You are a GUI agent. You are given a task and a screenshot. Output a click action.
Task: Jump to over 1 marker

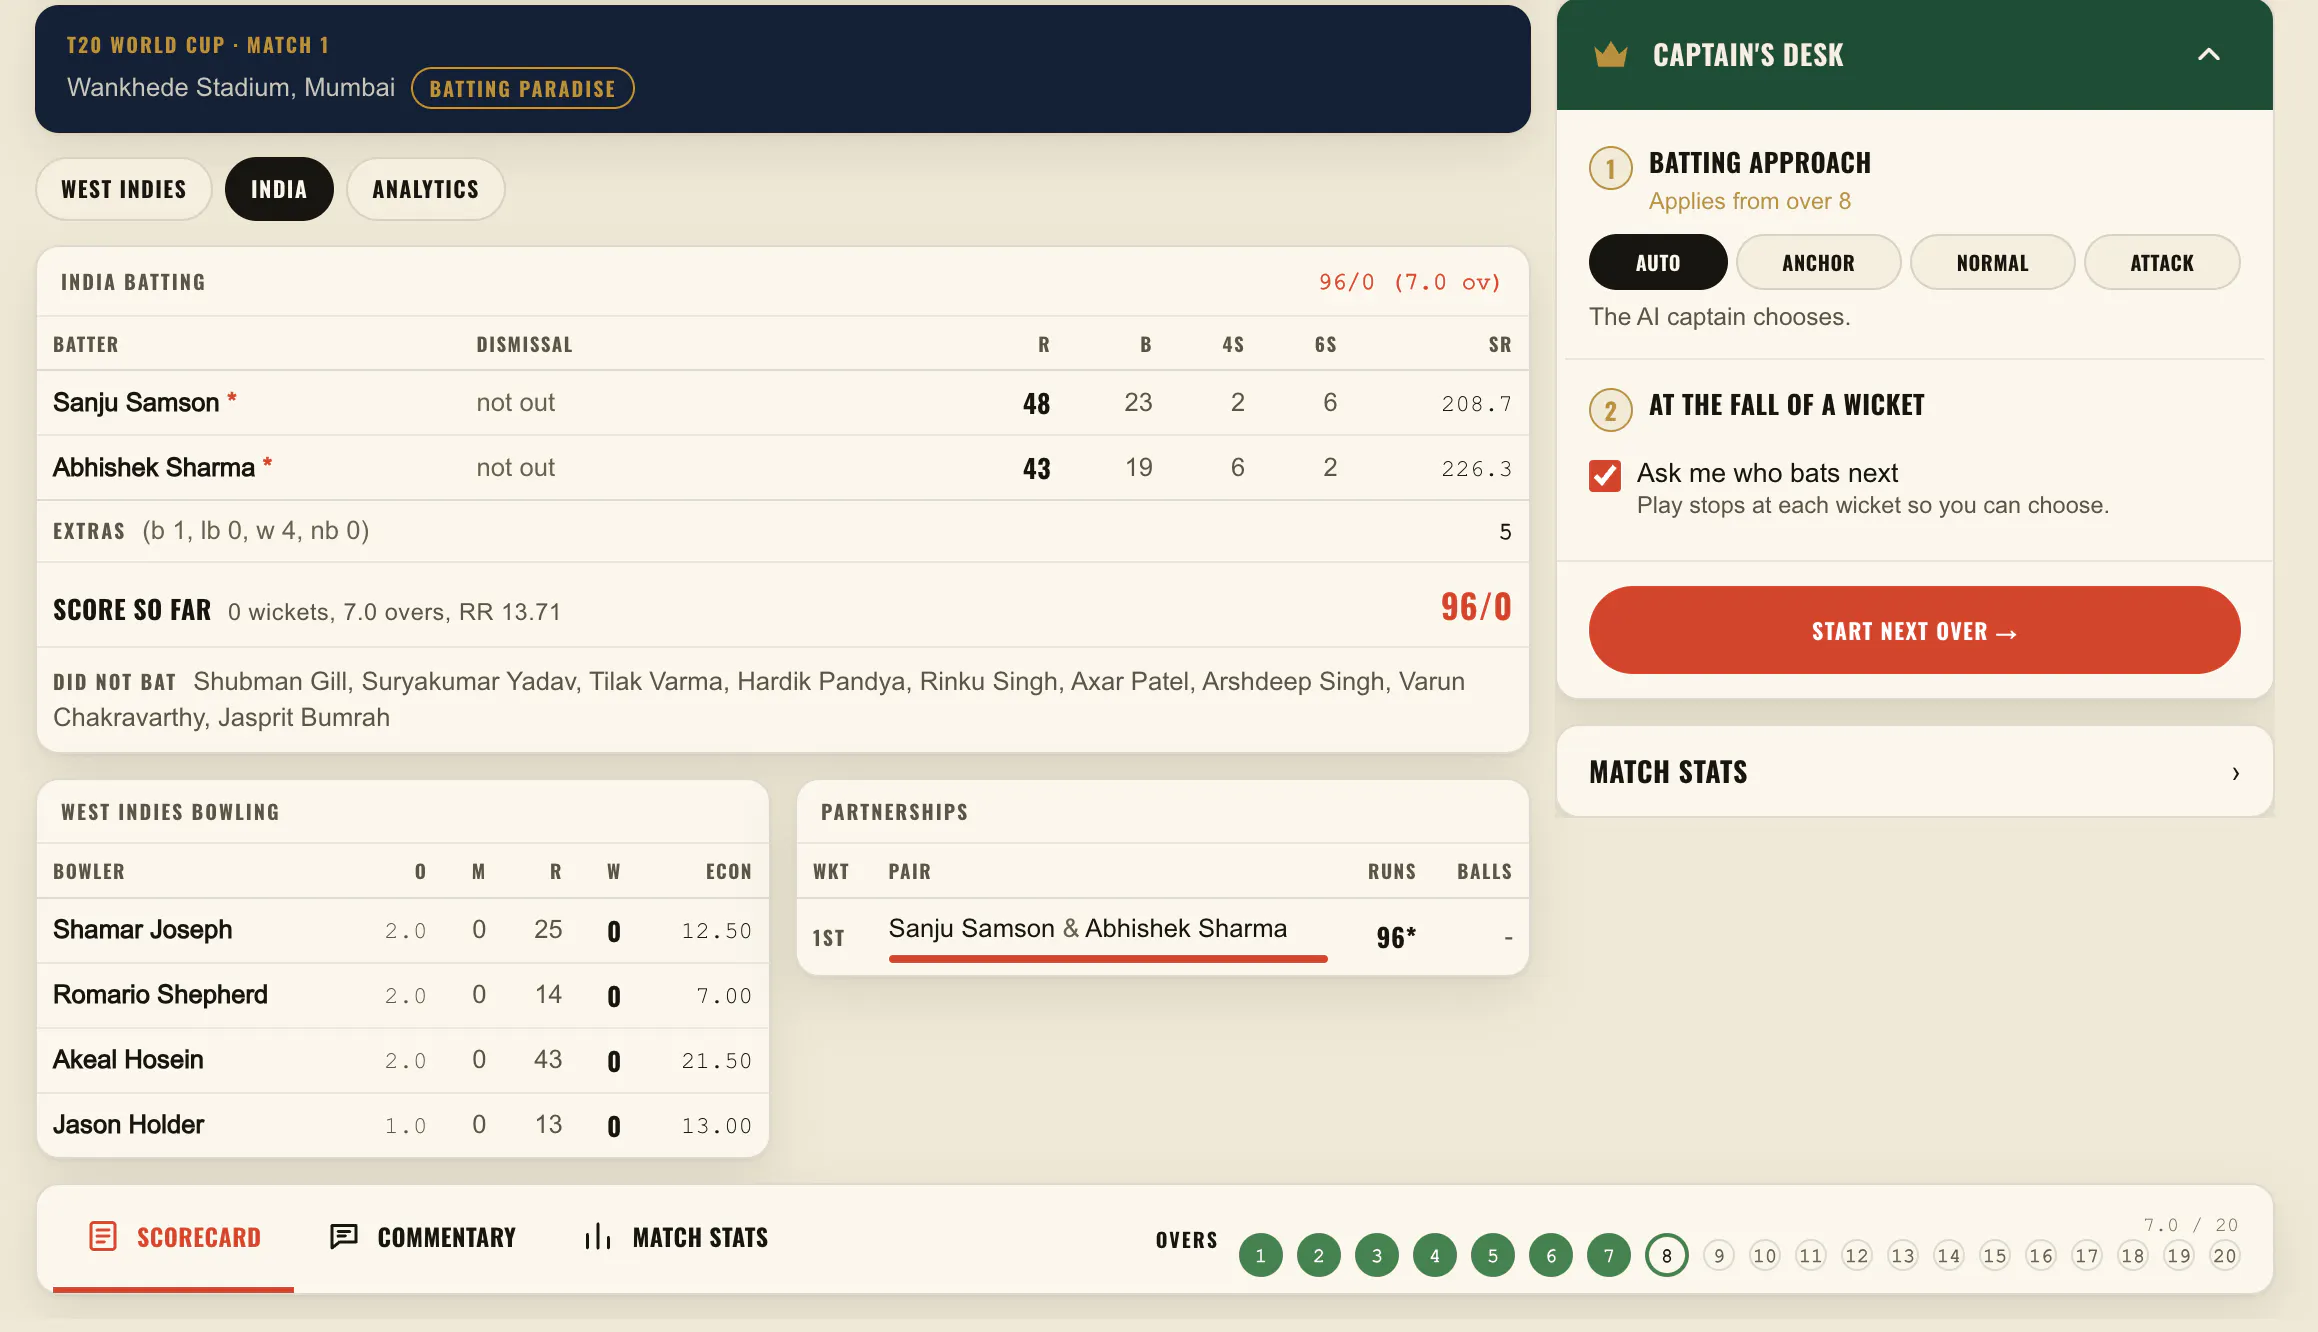[x=1260, y=1256]
